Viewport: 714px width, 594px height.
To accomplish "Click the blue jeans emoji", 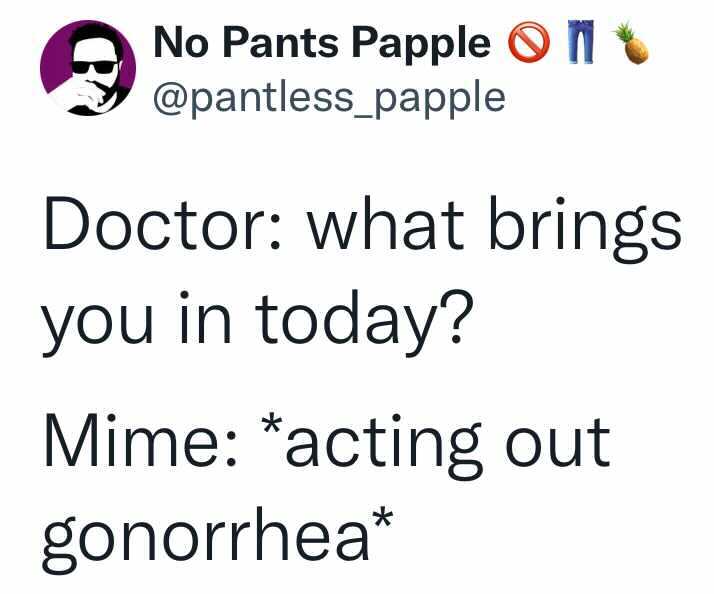I will click(581, 42).
